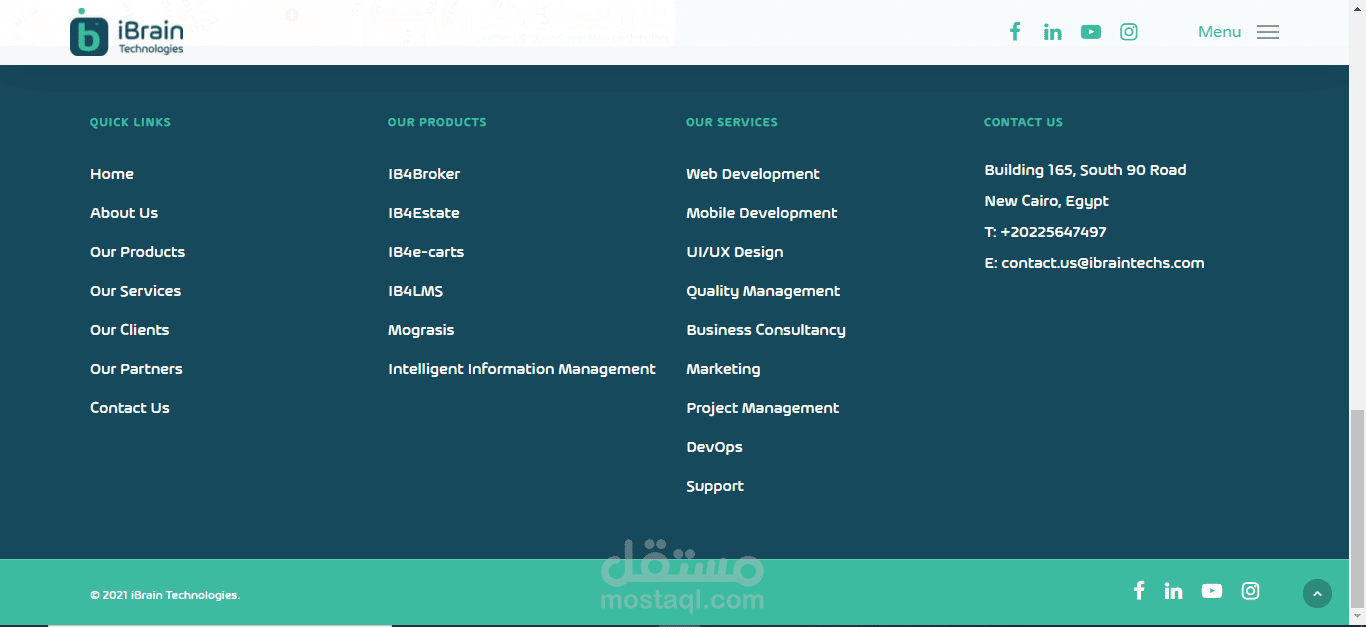Open the Mograsis product link
Image resolution: width=1366 pixels, height=627 pixels.
[x=421, y=330]
